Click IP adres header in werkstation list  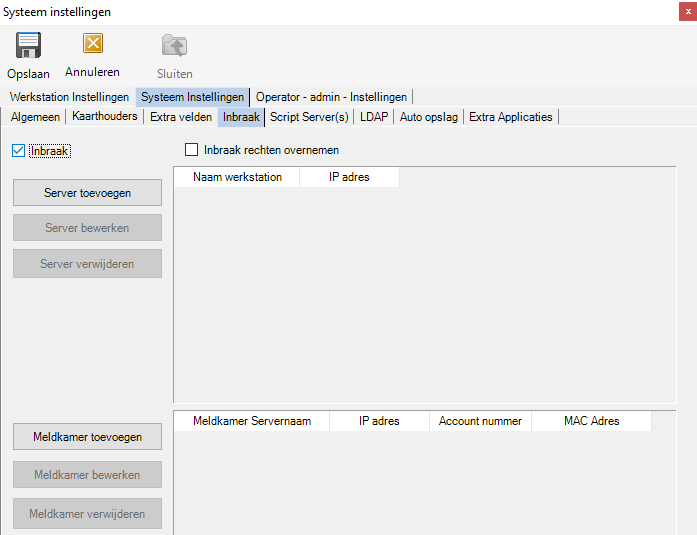coord(349,177)
